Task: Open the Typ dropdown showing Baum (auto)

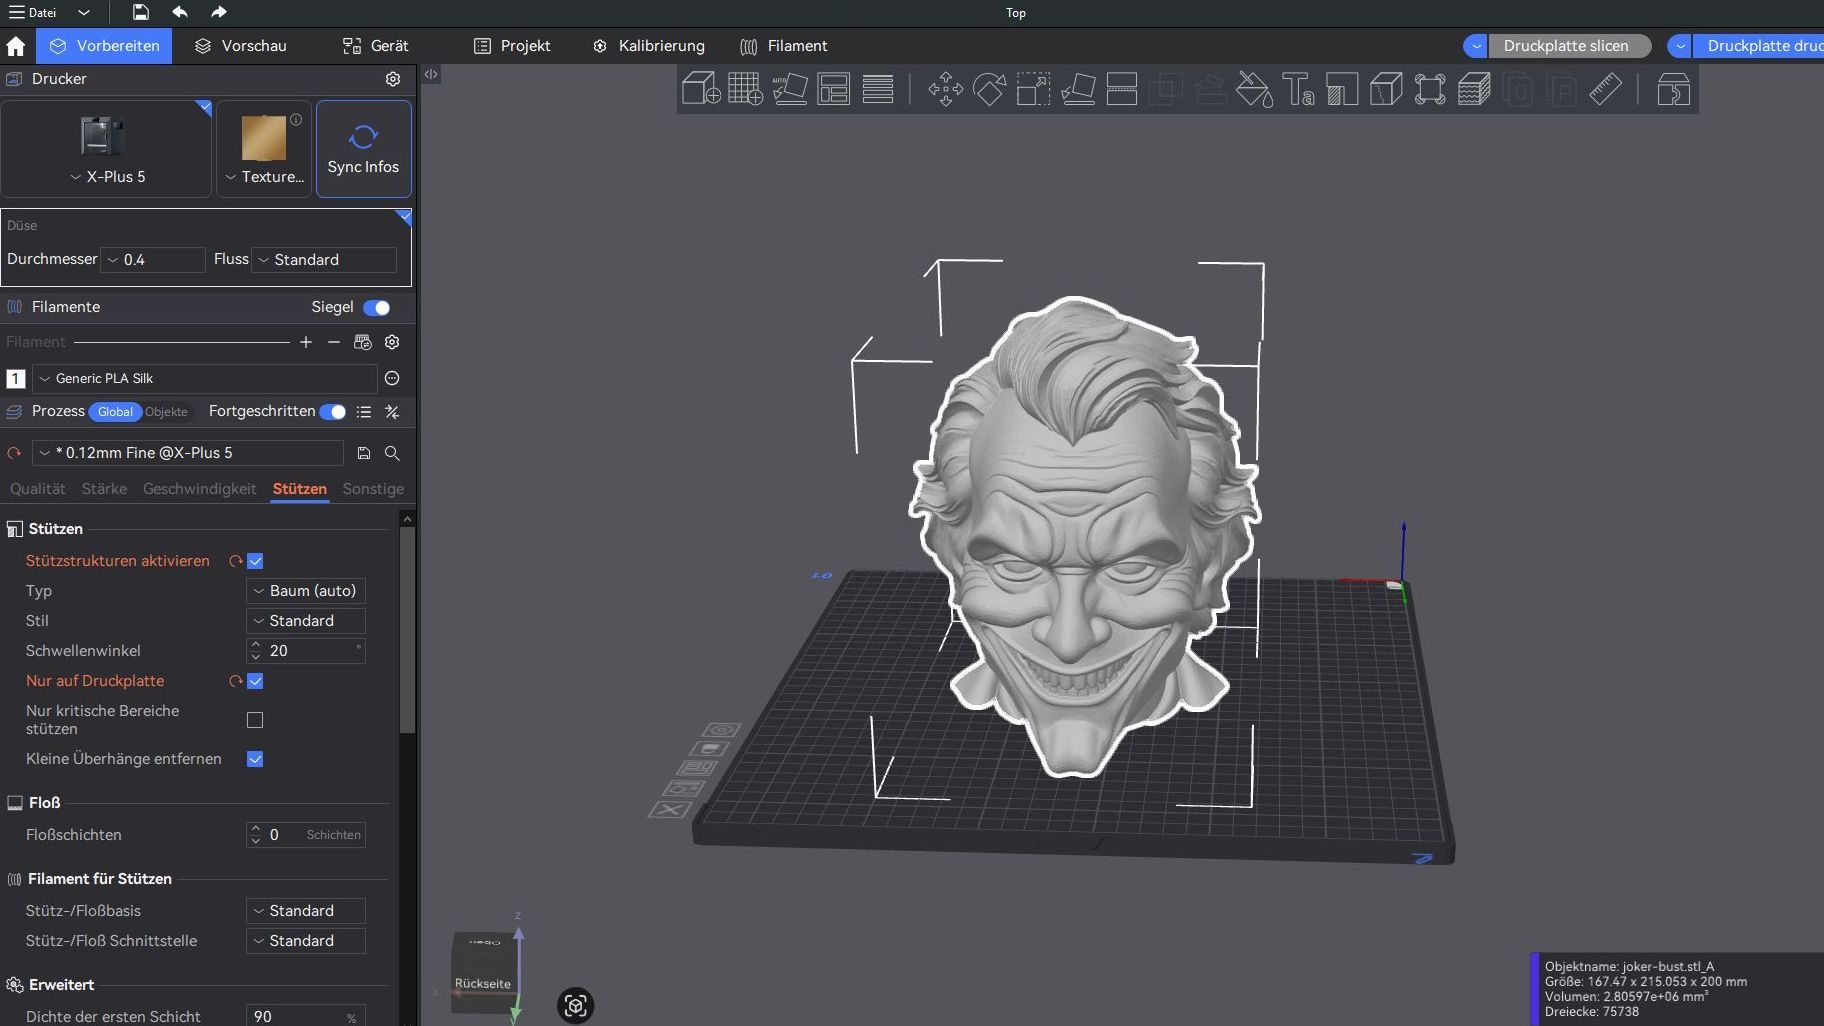Action: (x=306, y=591)
